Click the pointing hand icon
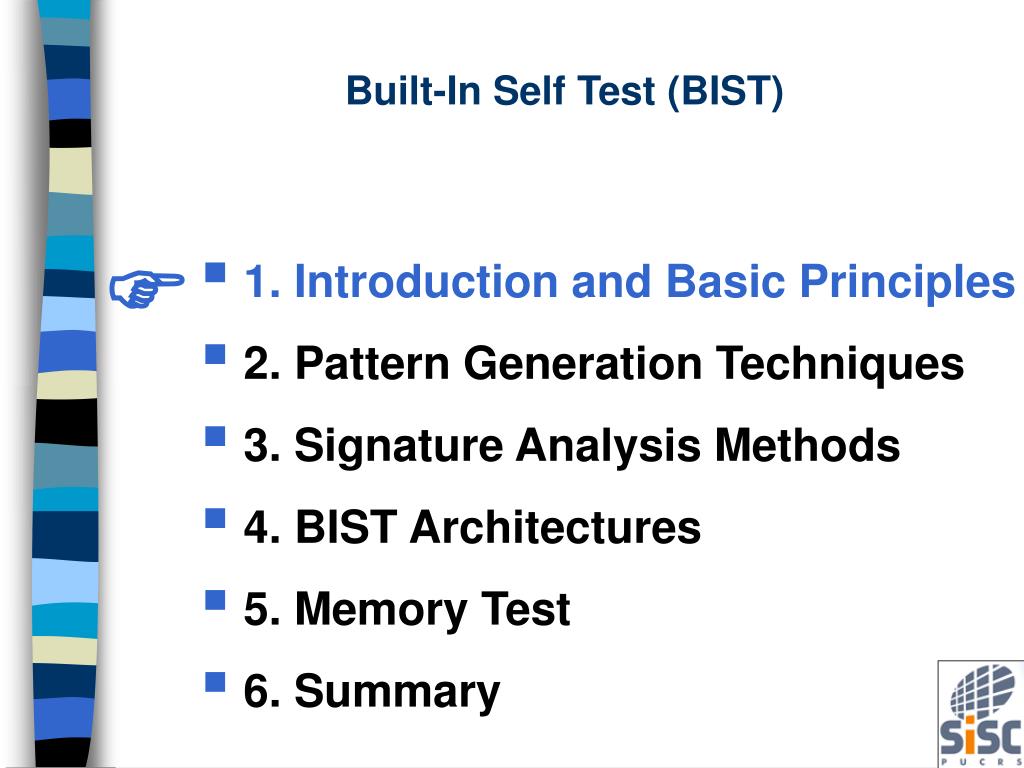 pos(146,288)
